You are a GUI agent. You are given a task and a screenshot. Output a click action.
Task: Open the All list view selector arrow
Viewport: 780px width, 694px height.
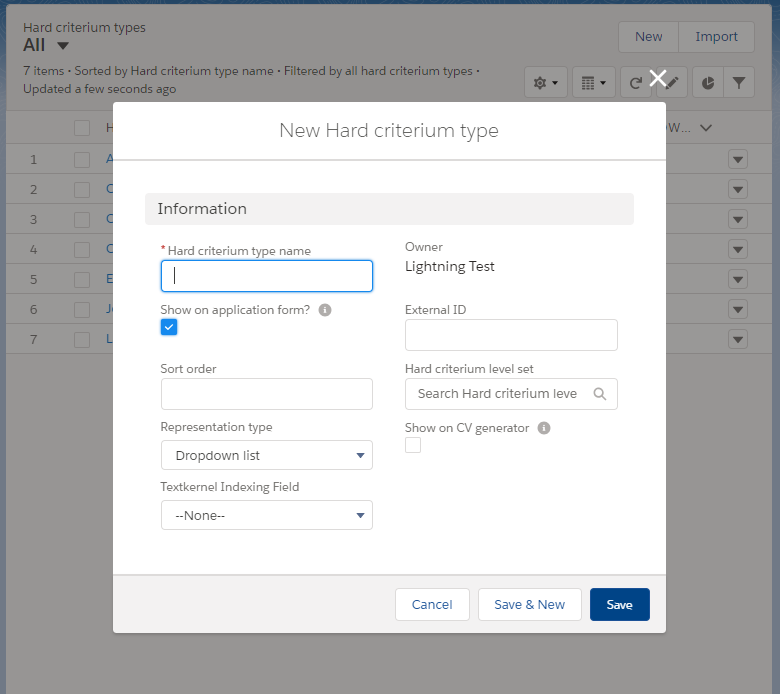point(63,46)
